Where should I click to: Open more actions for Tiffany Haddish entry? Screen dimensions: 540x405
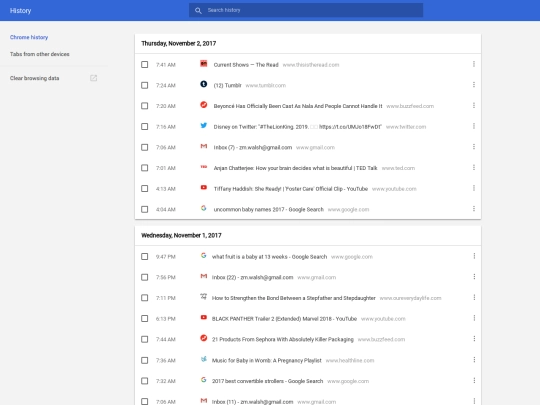coord(474,188)
